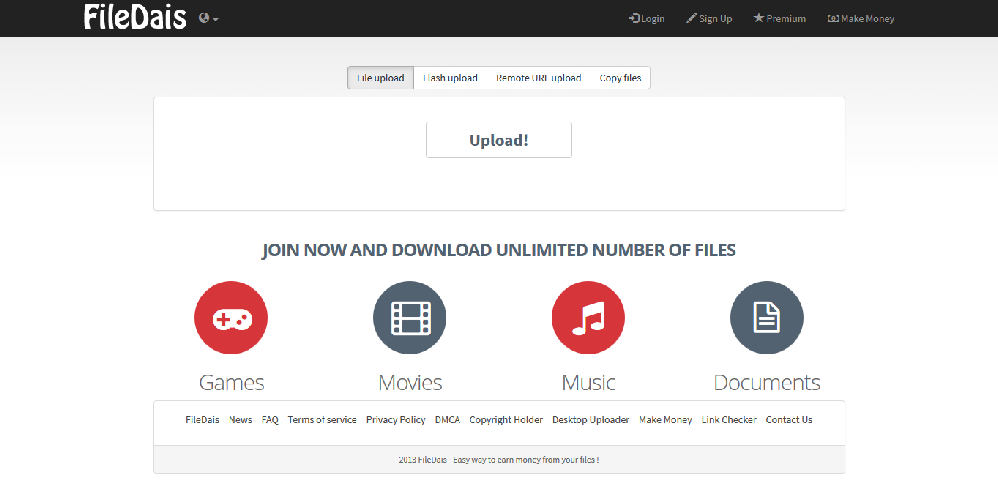Open Terms of service link
The height and width of the screenshot is (496, 998).
click(x=322, y=420)
